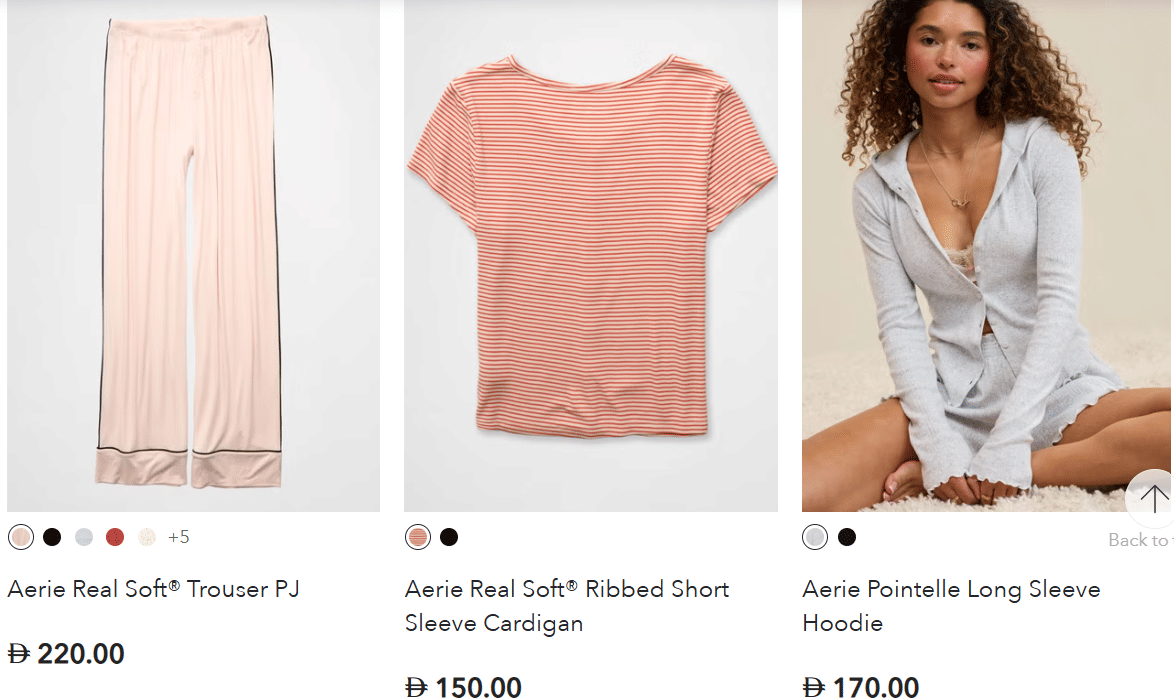Image resolution: width=1174 pixels, height=700 pixels.
Task: Open Aerie Pointelle Long Sleeve Hoodie link
Action: pyautogui.click(x=951, y=606)
